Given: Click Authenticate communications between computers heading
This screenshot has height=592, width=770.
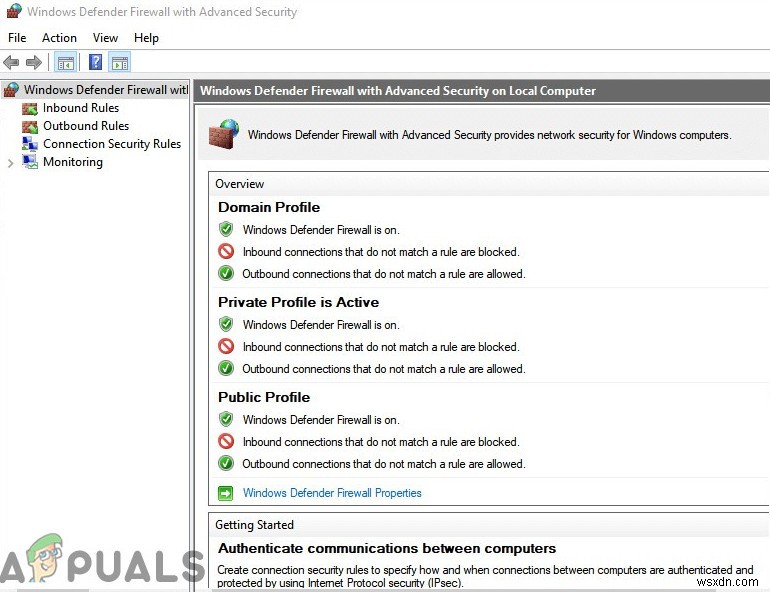Looking at the screenshot, I should point(387,548).
